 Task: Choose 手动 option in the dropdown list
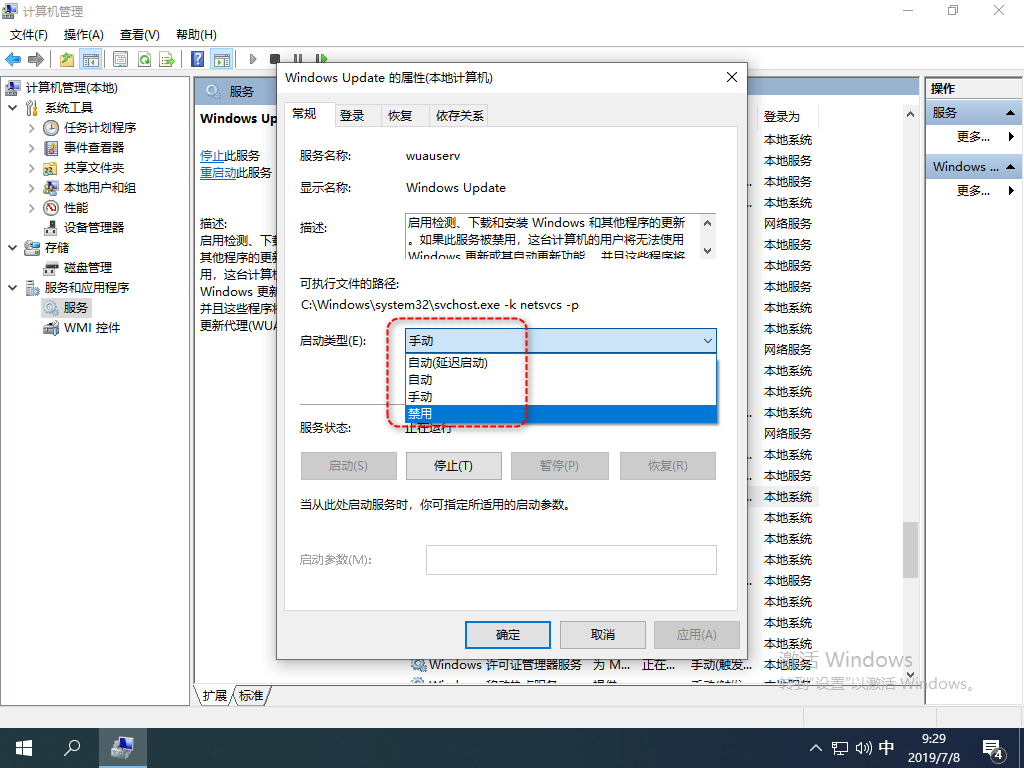coord(561,396)
